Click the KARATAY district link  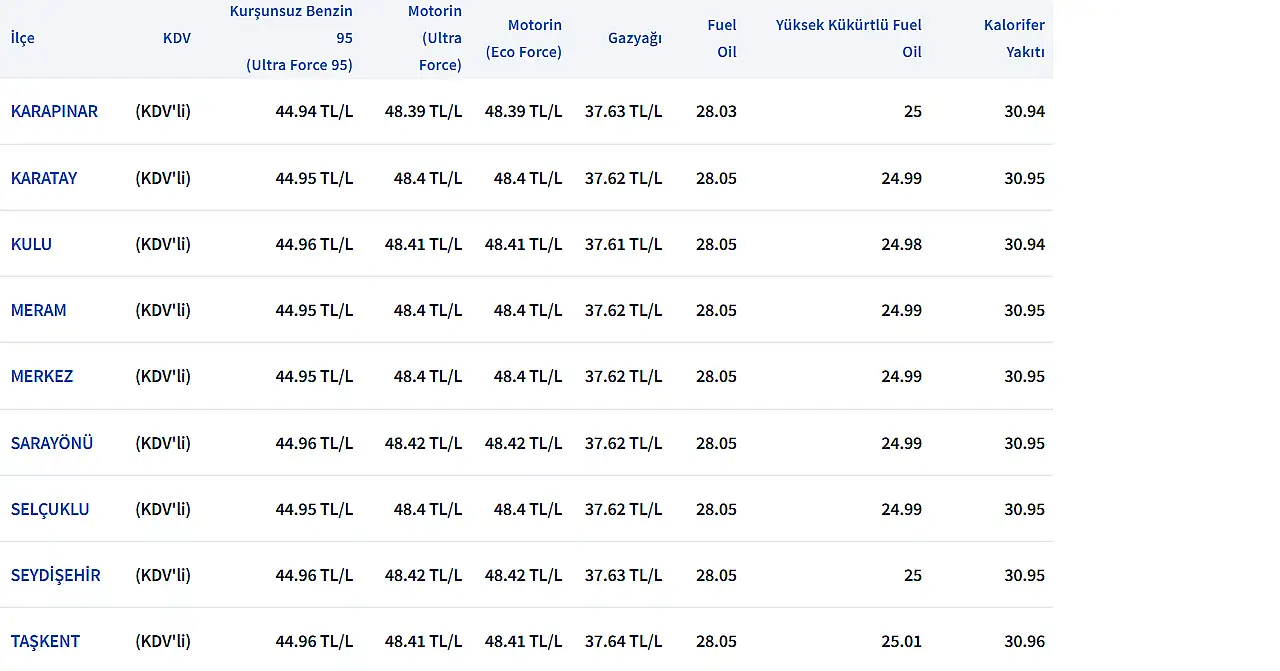point(44,178)
